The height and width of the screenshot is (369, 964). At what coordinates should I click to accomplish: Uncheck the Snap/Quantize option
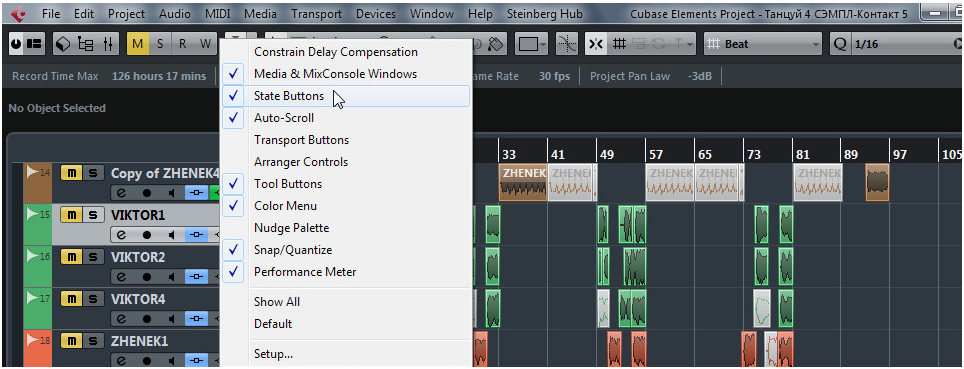tap(347, 250)
